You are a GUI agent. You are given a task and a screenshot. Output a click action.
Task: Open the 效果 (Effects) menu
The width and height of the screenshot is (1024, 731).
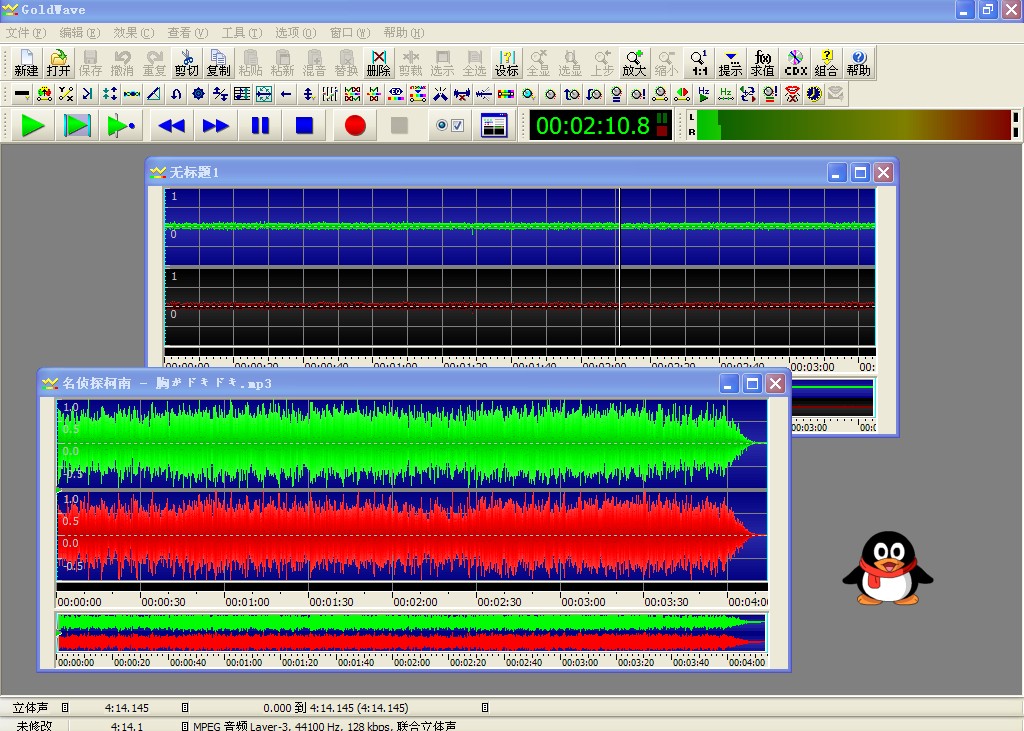coord(134,33)
